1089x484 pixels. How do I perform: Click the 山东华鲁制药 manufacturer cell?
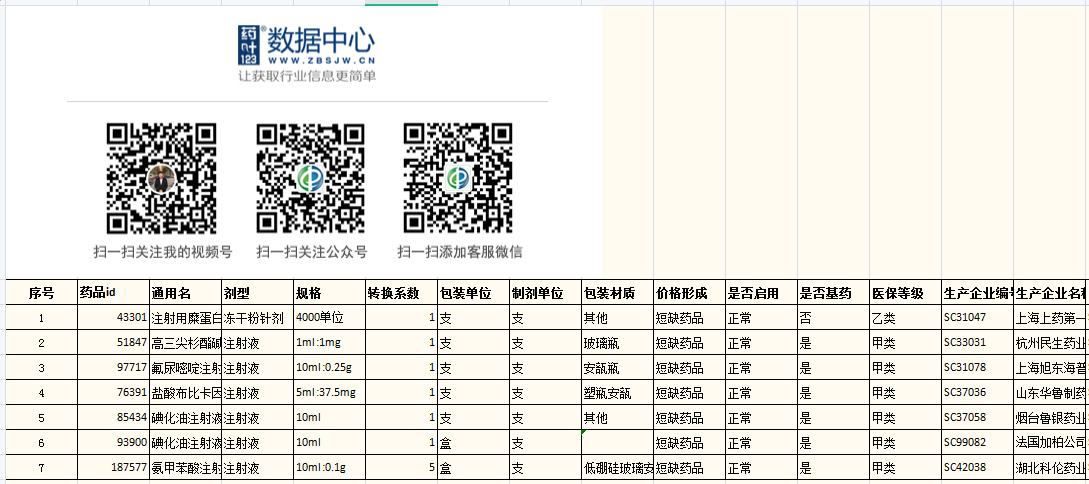coord(1051,393)
